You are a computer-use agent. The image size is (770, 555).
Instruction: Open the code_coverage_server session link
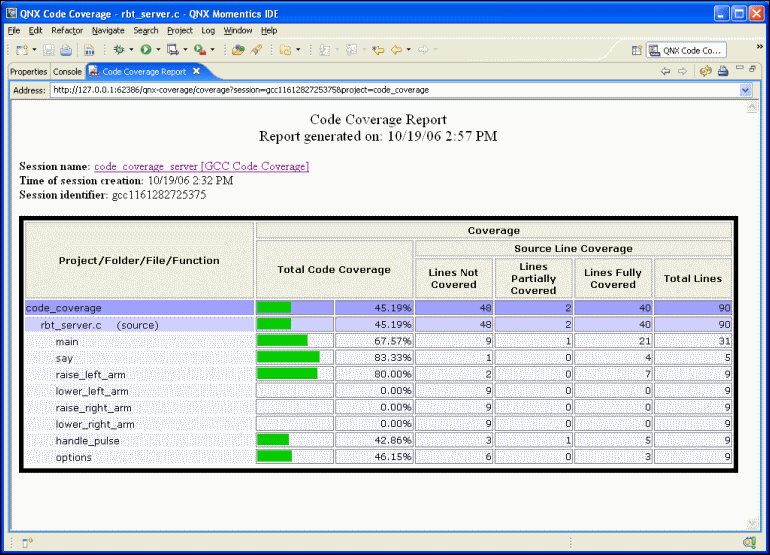201,166
